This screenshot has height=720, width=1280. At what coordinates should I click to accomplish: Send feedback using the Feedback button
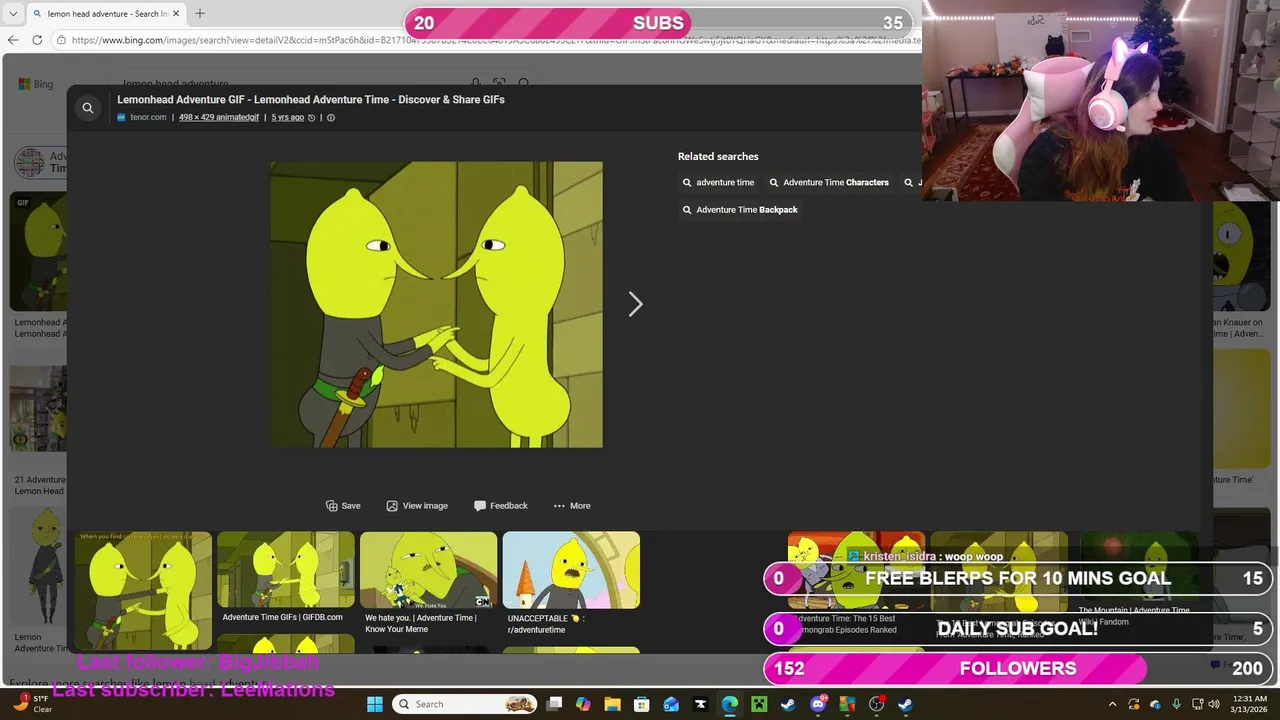[x=501, y=505]
